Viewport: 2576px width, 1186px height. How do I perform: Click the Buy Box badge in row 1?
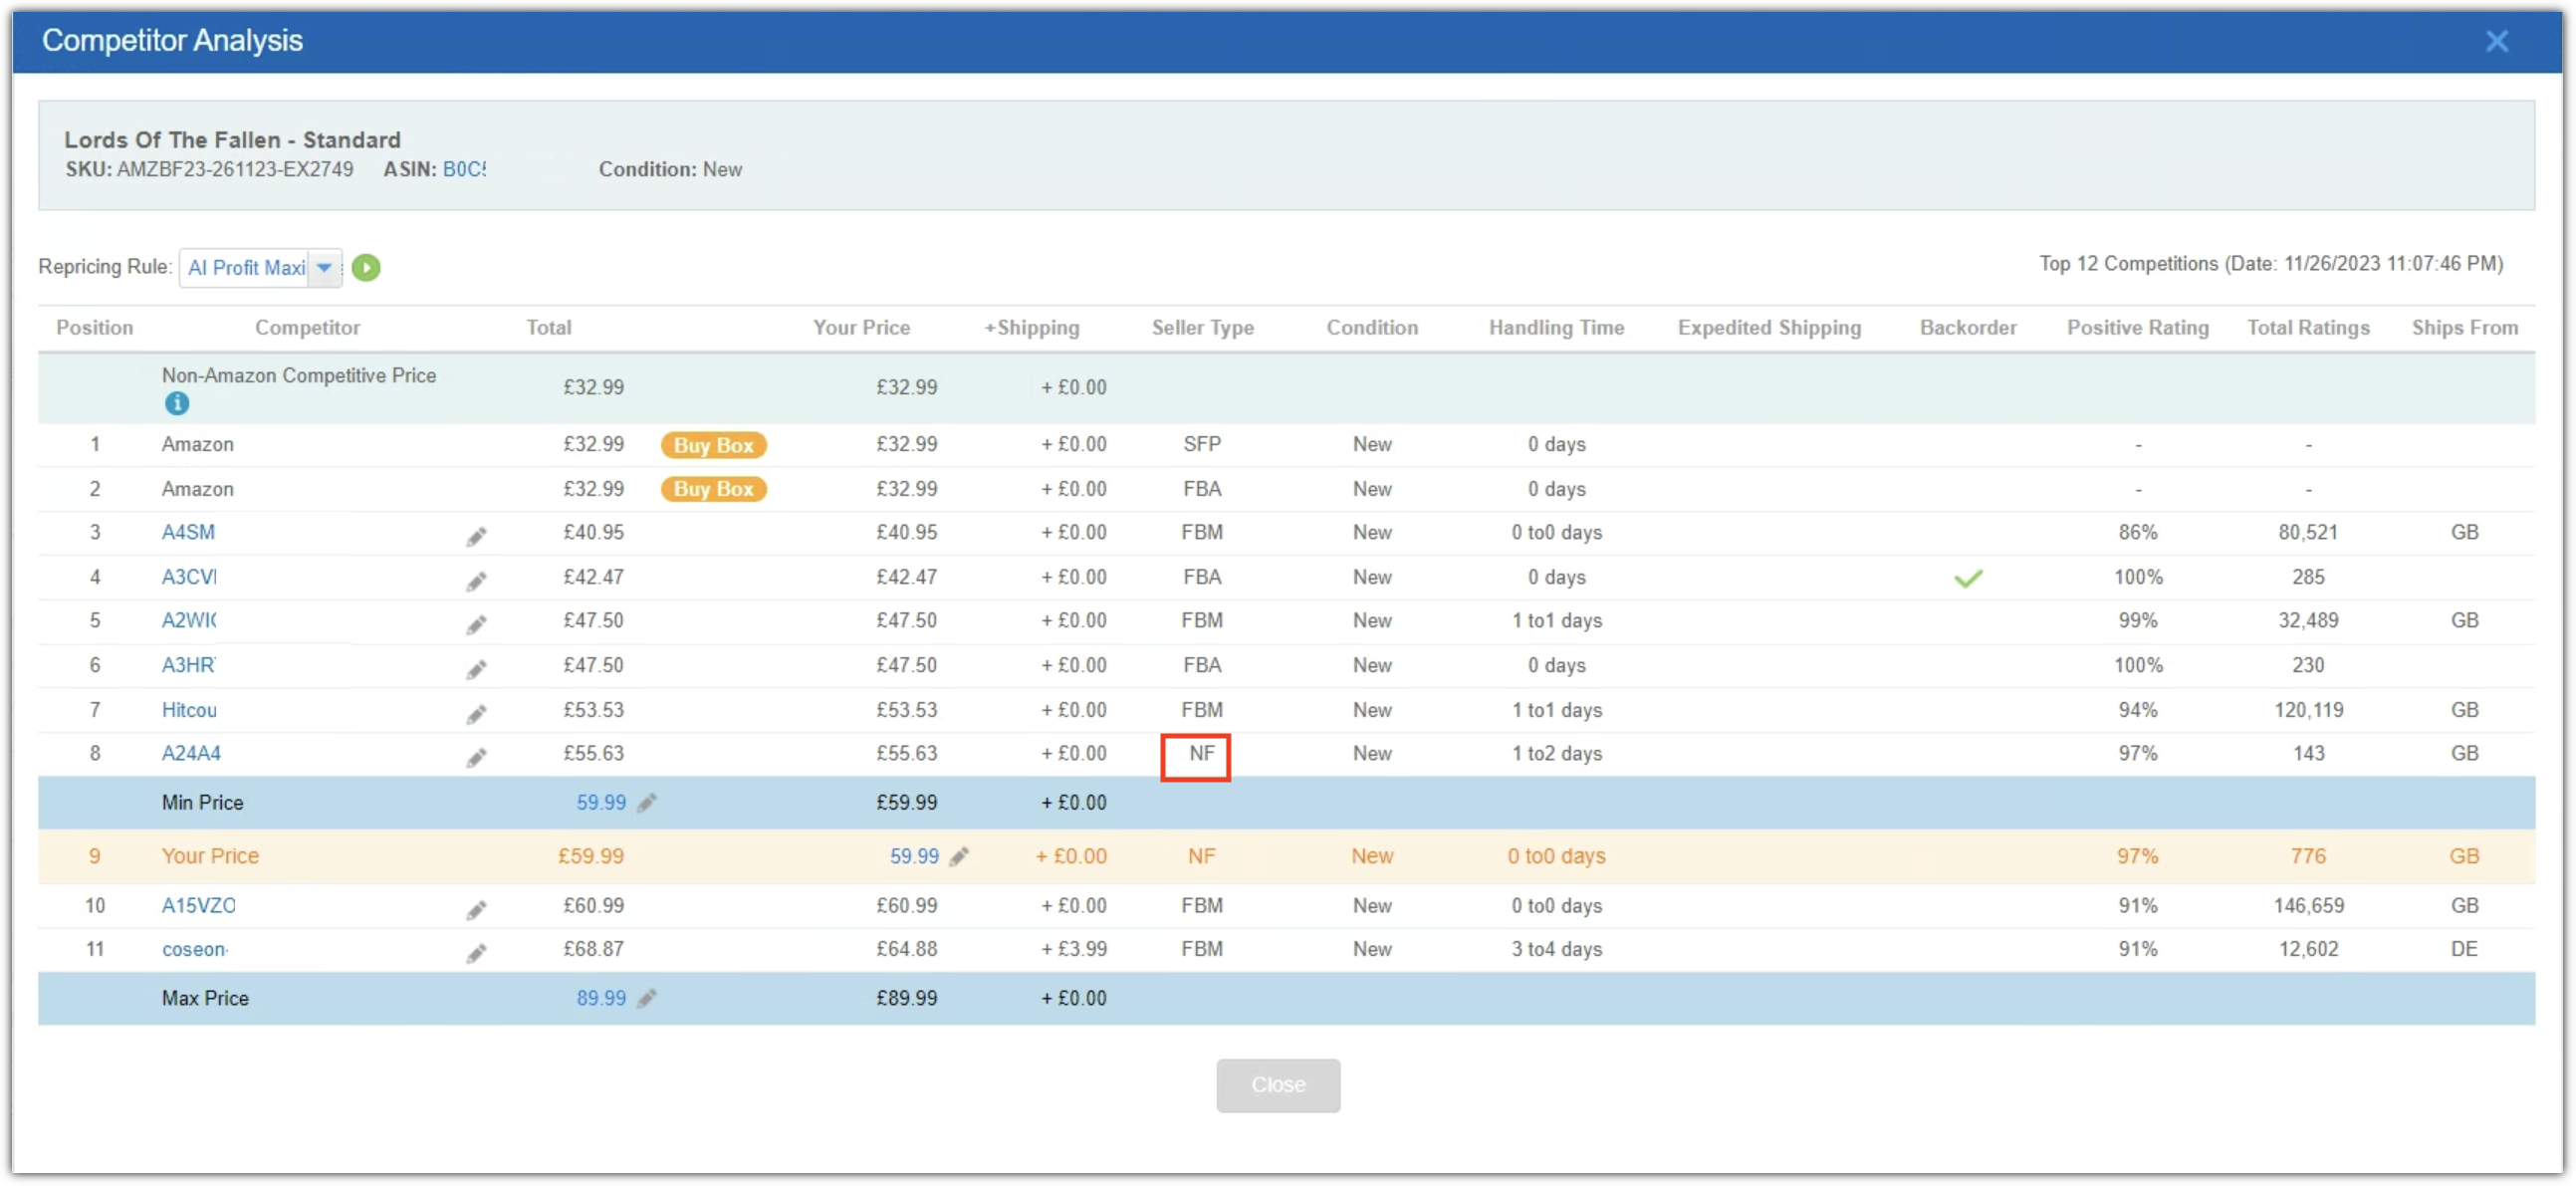(713, 445)
